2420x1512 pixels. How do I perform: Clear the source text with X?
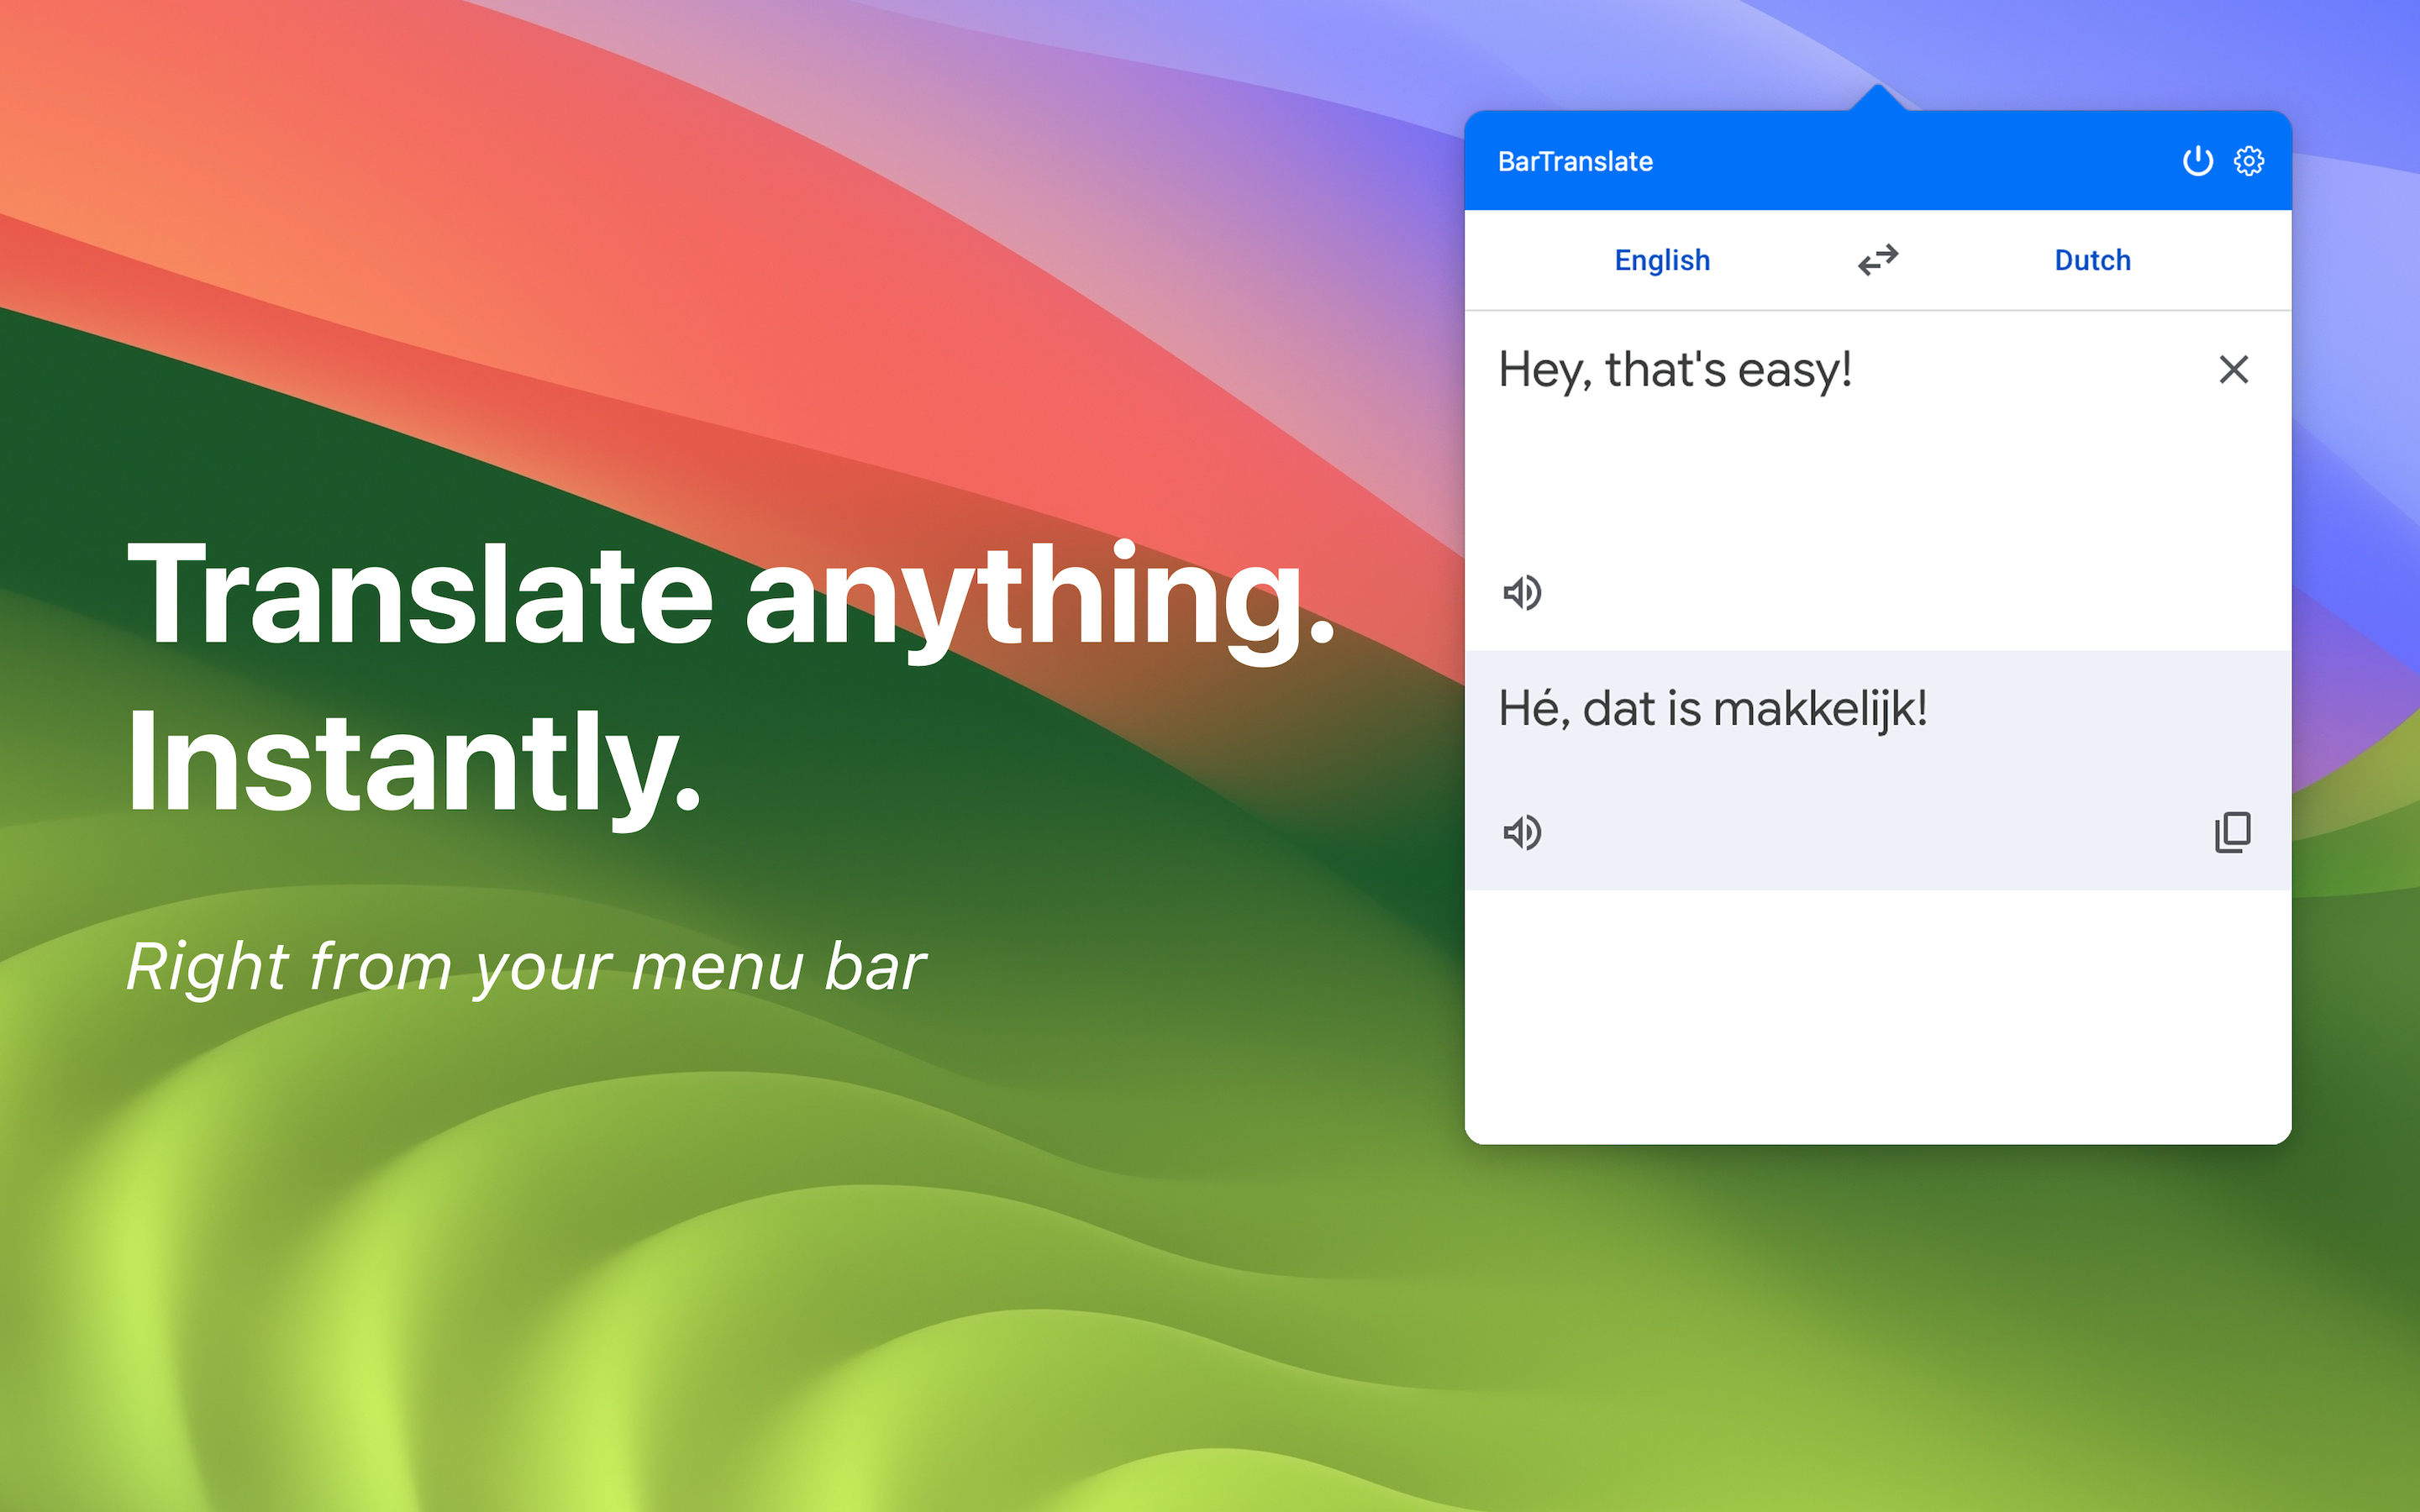point(2233,370)
